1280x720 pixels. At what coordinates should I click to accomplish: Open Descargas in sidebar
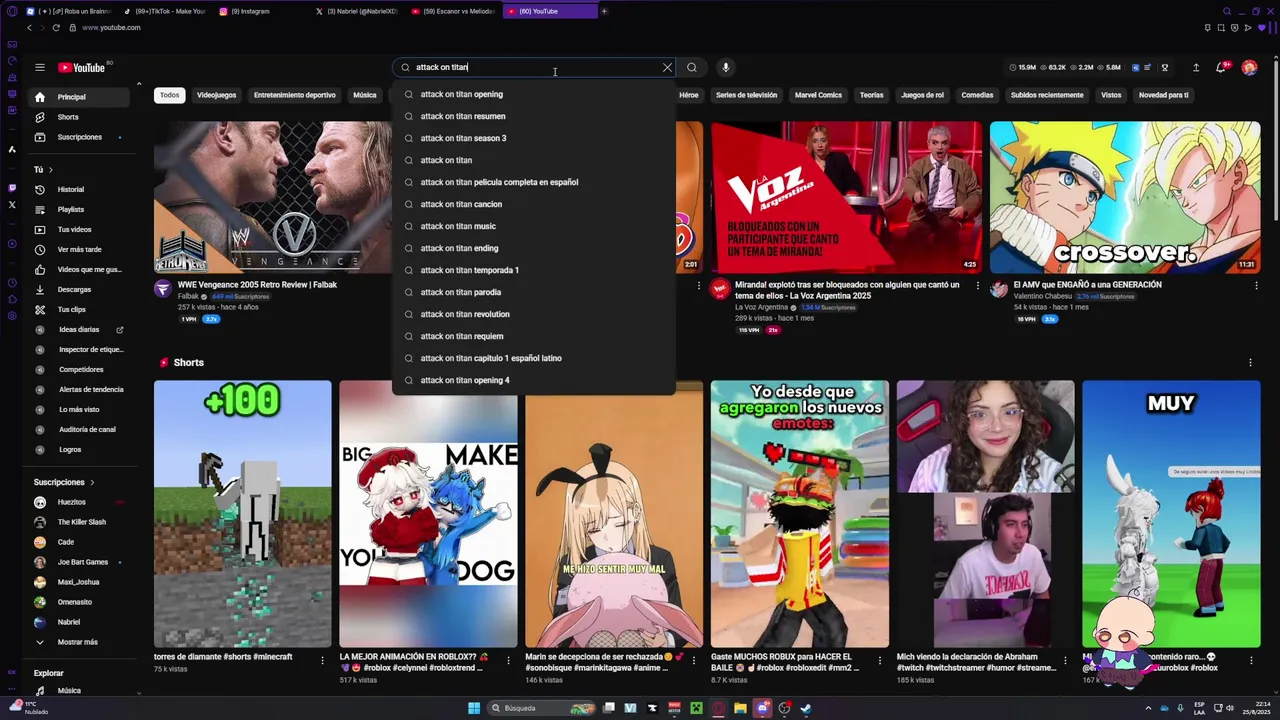[80, 289]
